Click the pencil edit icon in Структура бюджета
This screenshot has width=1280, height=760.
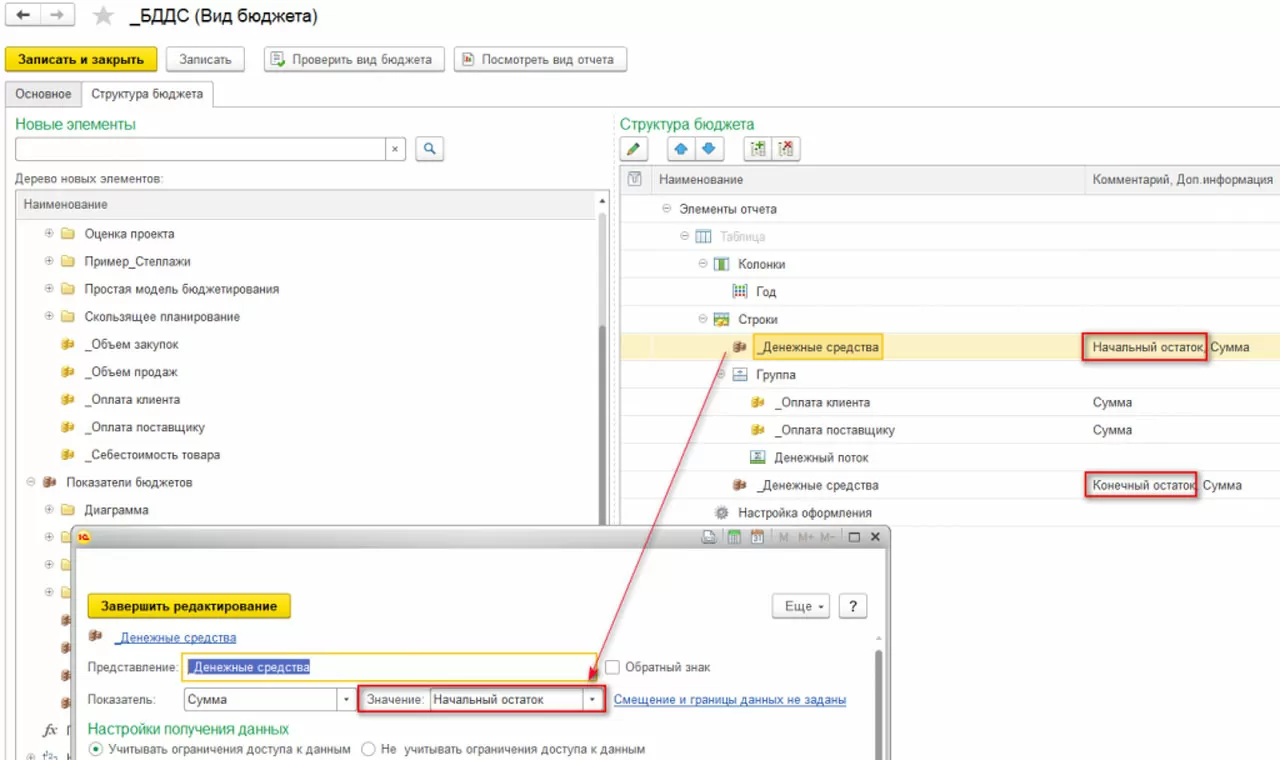coord(633,149)
